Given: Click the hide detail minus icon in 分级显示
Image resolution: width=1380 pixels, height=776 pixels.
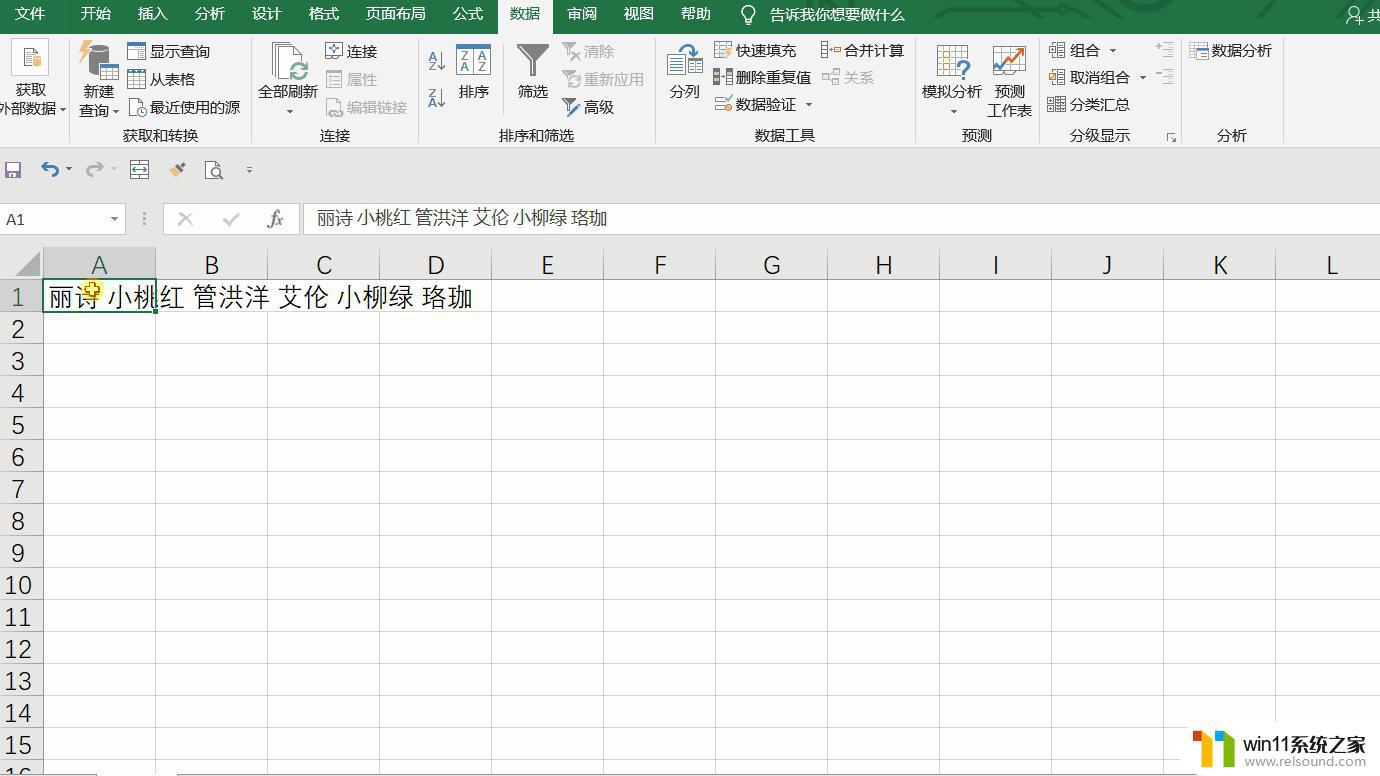Looking at the screenshot, I should (1164, 75).
